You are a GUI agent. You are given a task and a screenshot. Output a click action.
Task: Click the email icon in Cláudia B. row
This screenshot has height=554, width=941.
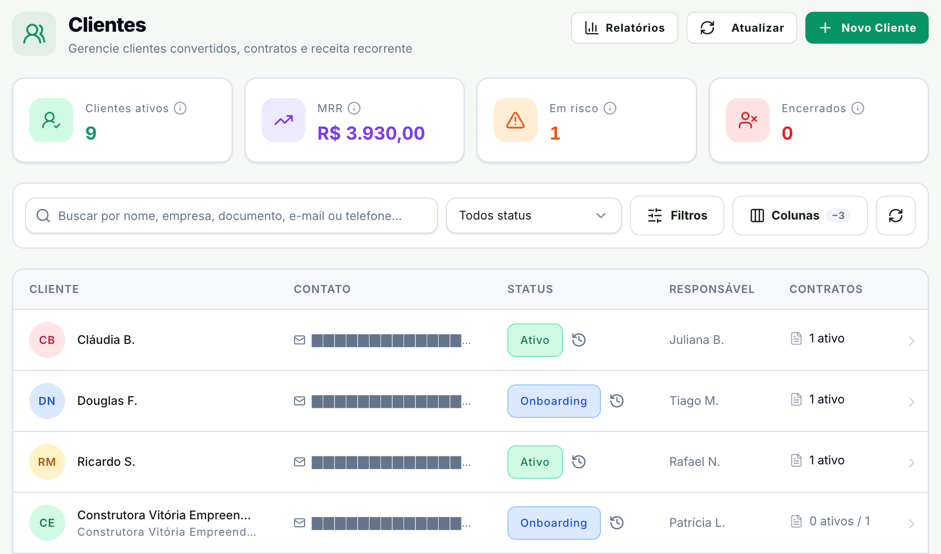(299, 340)
